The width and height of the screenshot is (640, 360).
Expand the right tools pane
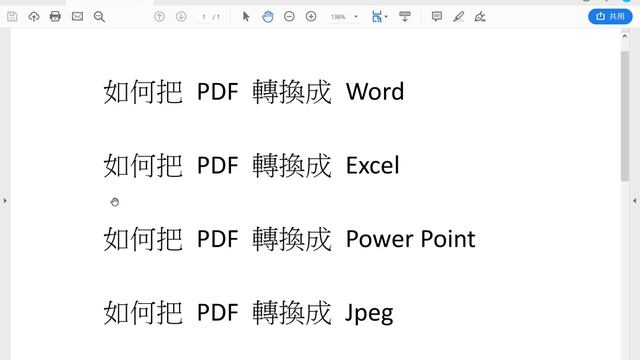tap(635, 201)
